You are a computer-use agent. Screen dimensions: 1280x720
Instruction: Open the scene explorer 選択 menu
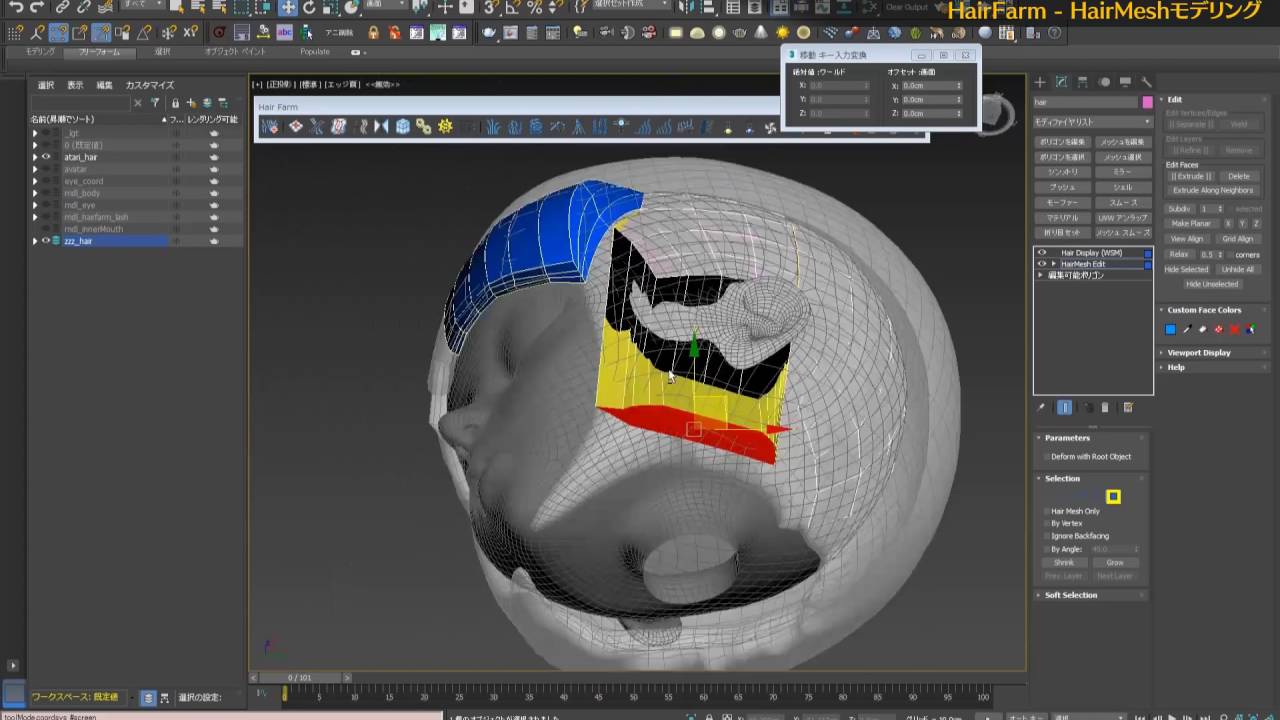coord(46,85)
